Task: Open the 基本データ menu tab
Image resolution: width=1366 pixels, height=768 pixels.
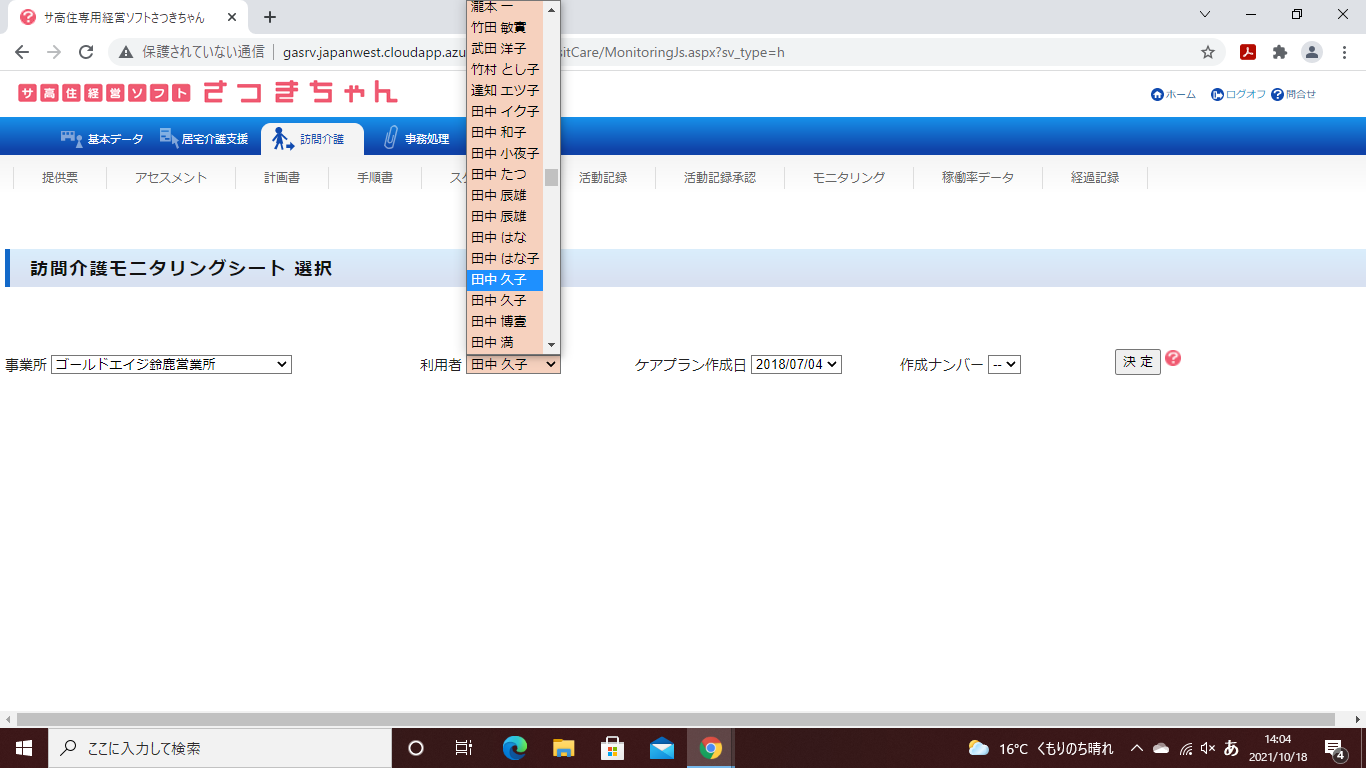Action: point(102,139)
